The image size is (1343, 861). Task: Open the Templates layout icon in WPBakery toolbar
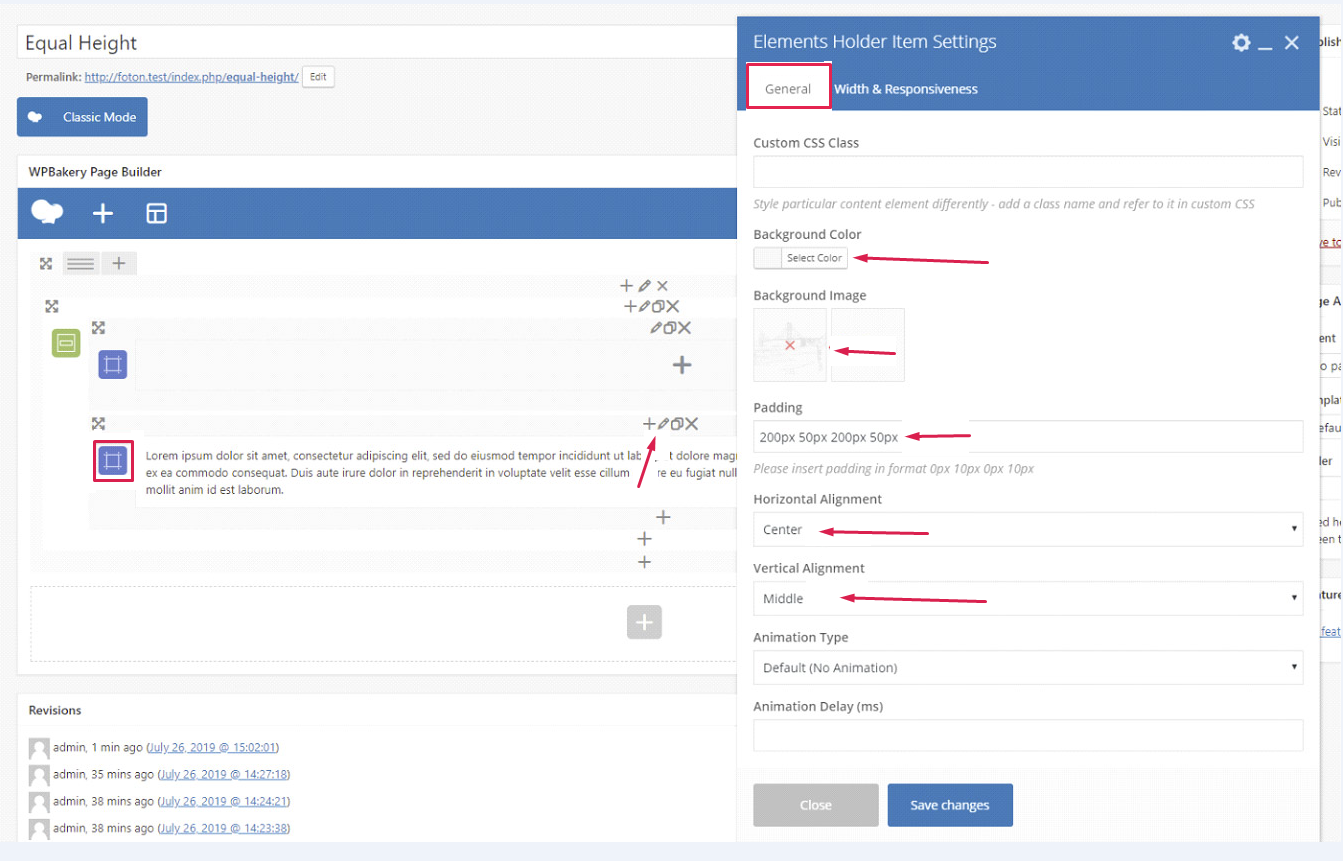157,213
